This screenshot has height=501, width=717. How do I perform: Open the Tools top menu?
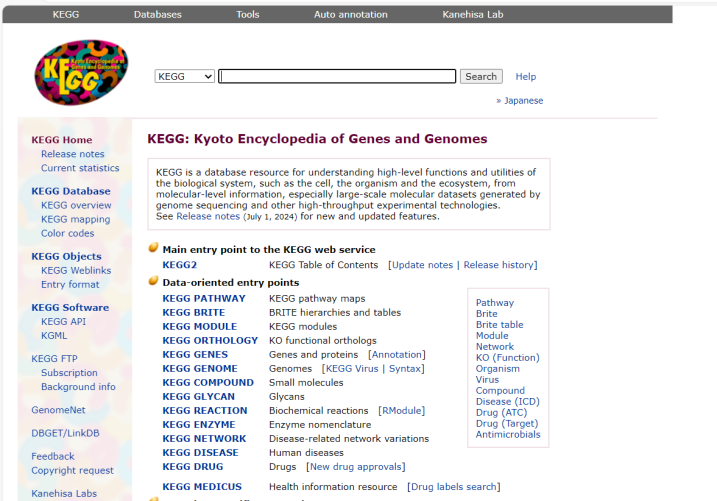tap(247, 15)
